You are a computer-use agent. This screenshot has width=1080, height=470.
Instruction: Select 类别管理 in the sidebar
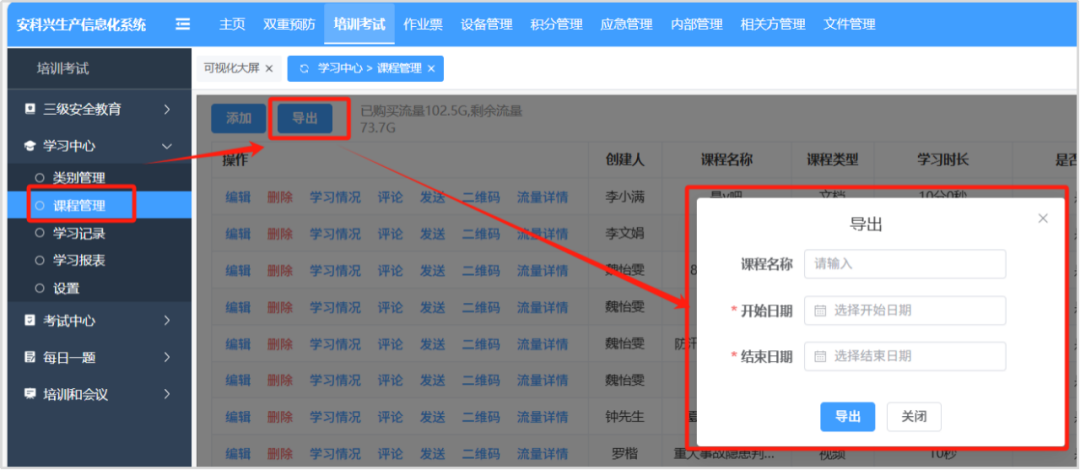tap(78, 178)
